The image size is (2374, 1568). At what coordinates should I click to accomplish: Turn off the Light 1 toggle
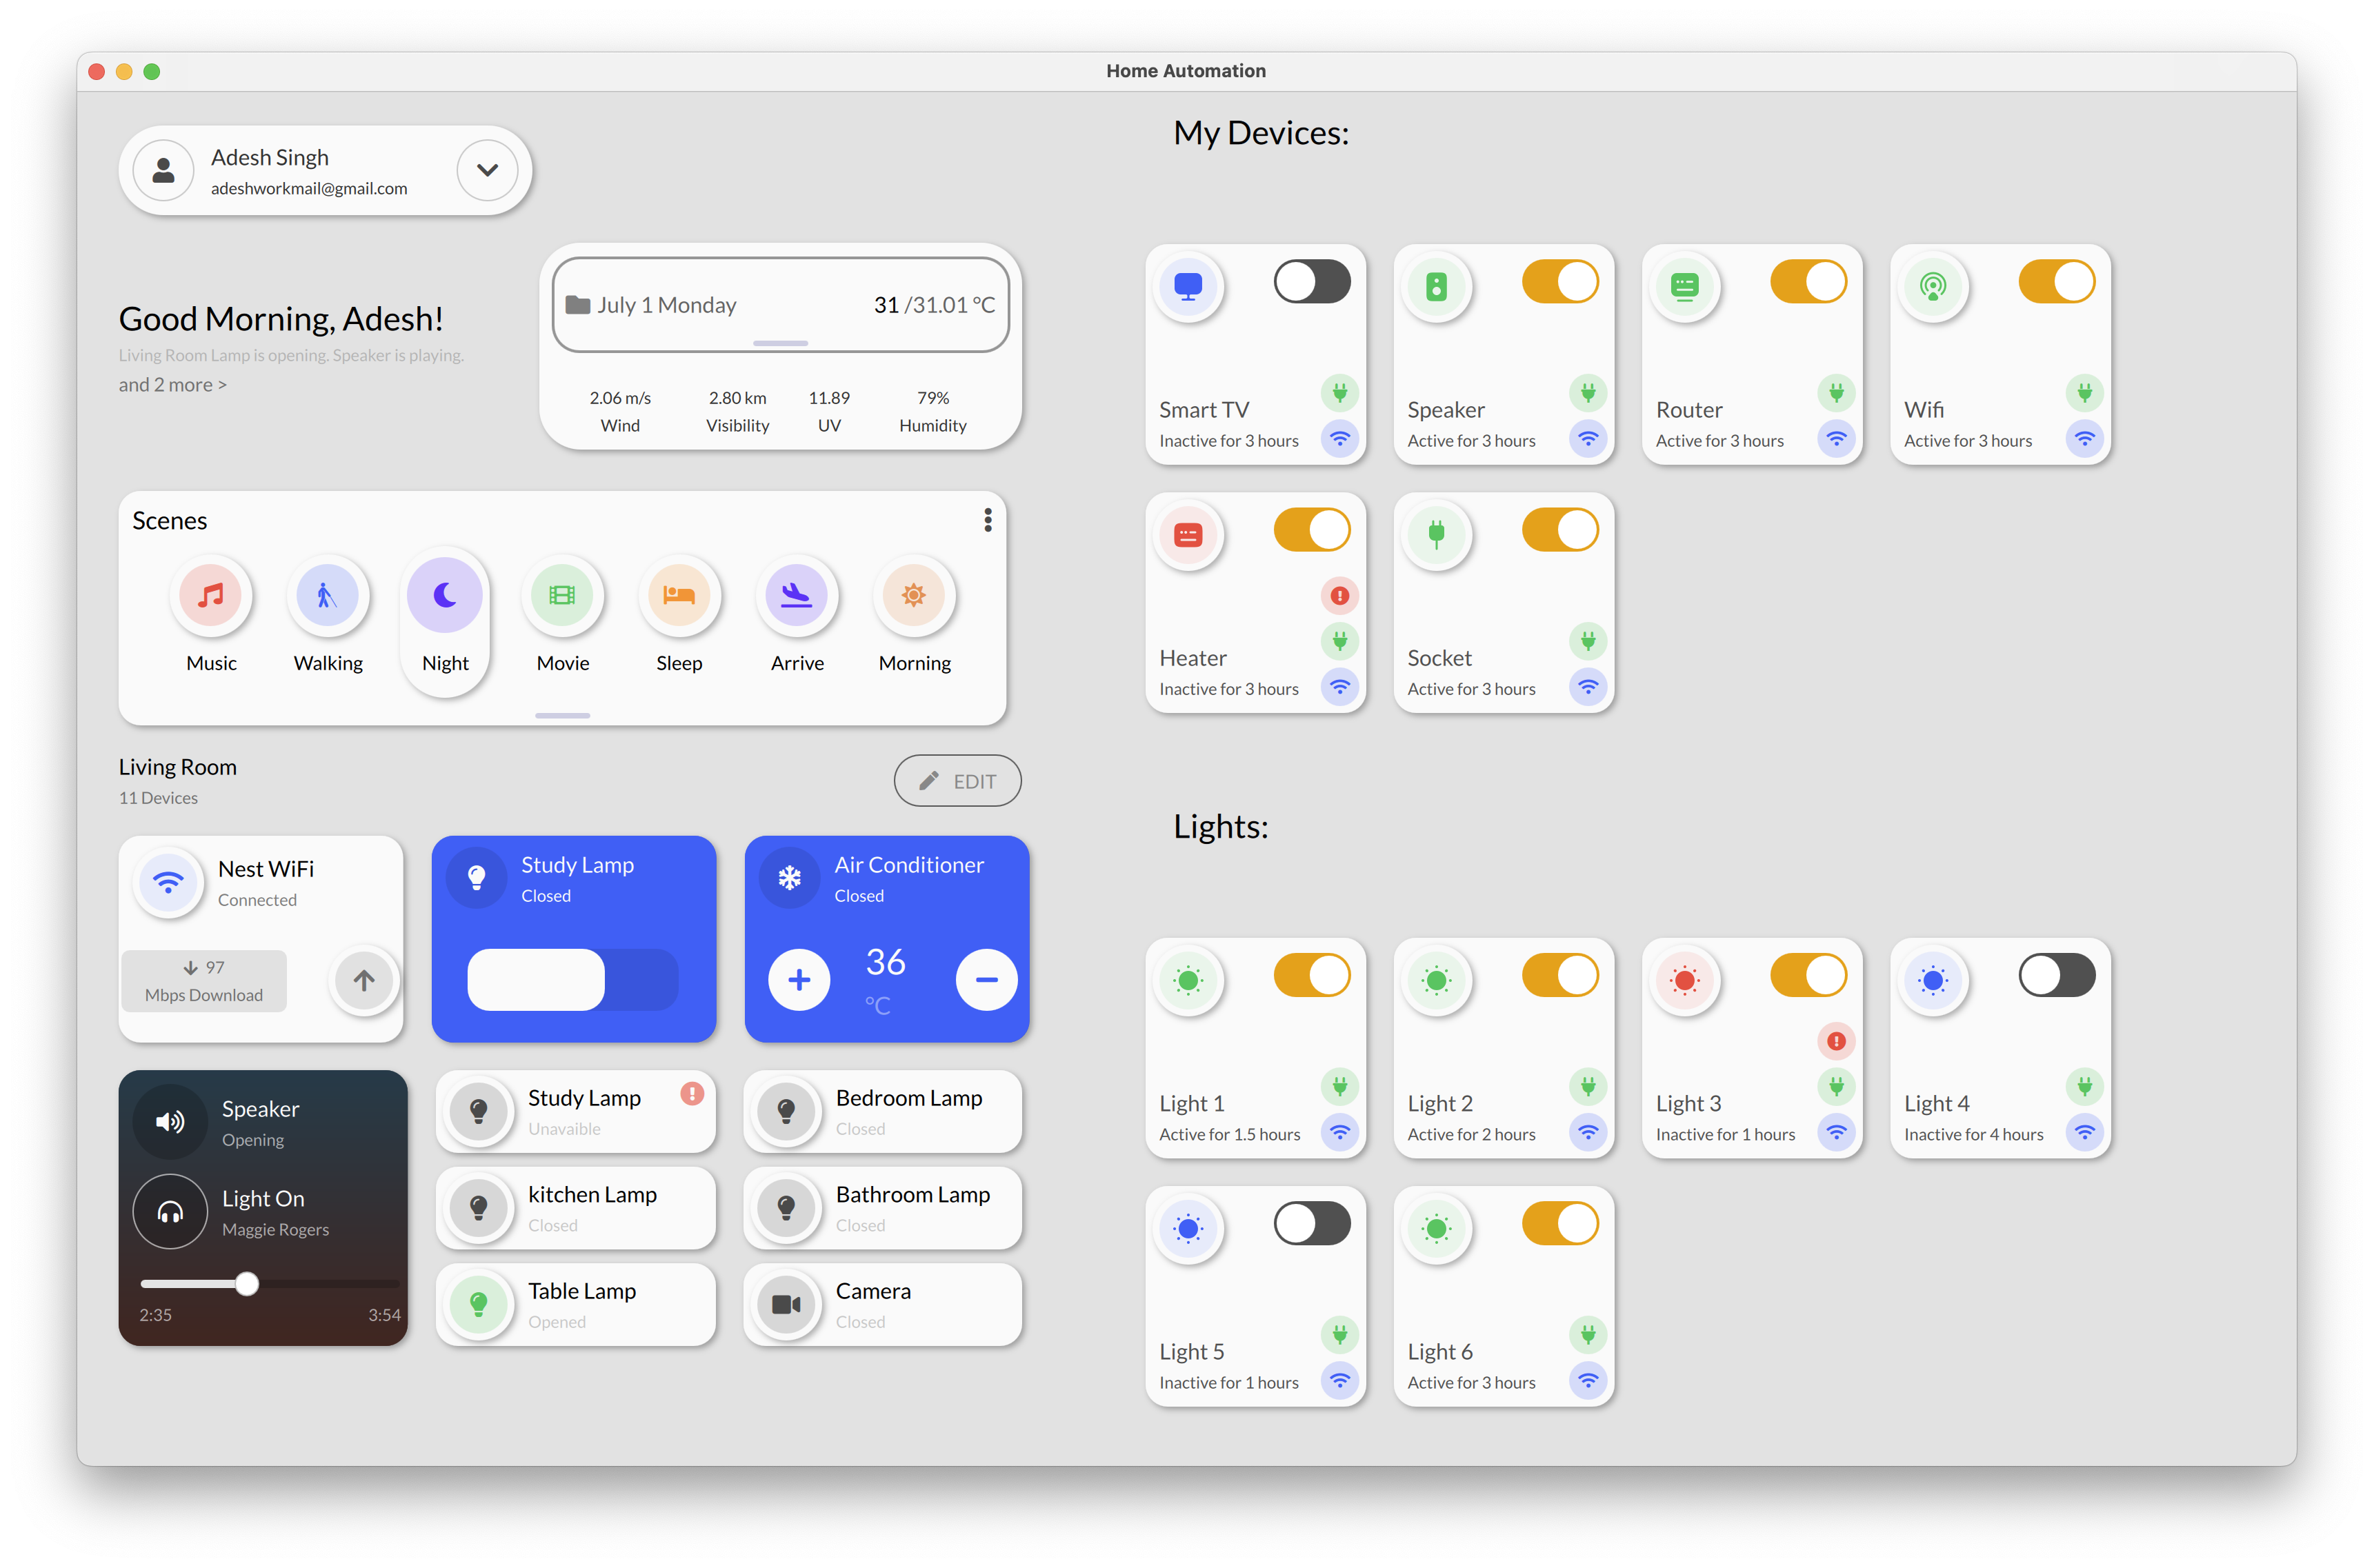1312,975
